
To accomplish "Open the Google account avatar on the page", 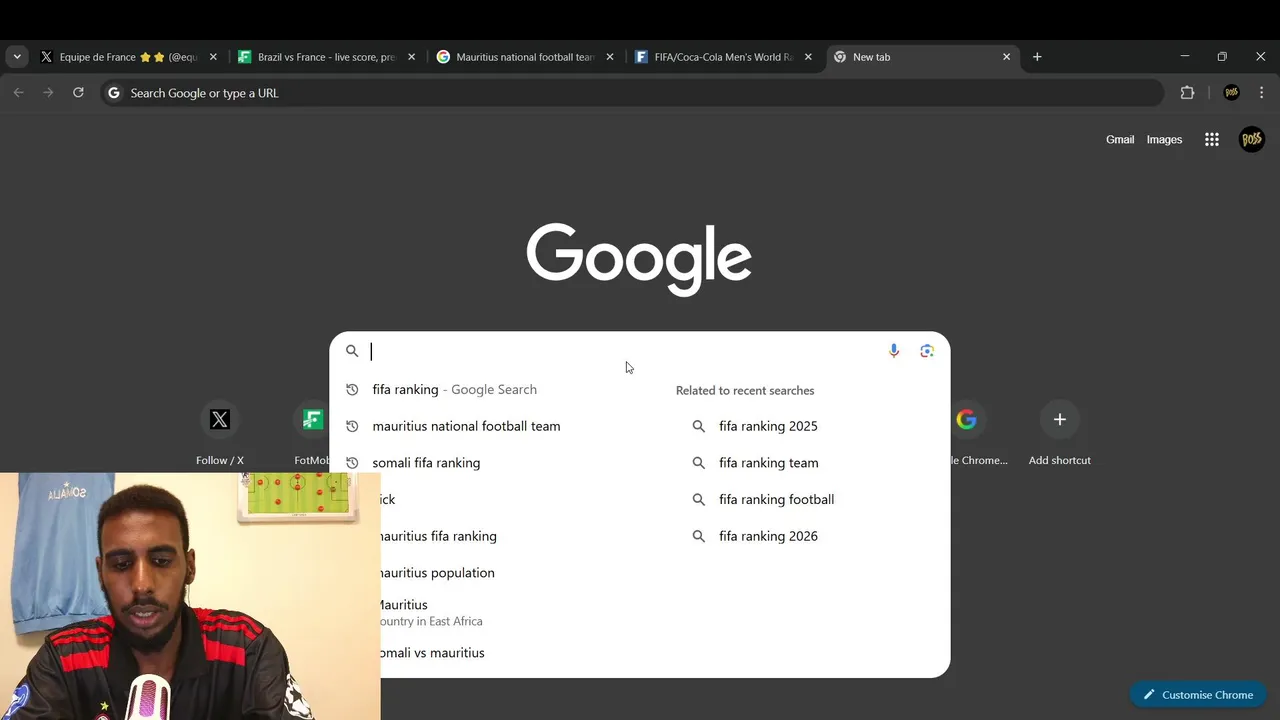I will (x=1251, y=140).
